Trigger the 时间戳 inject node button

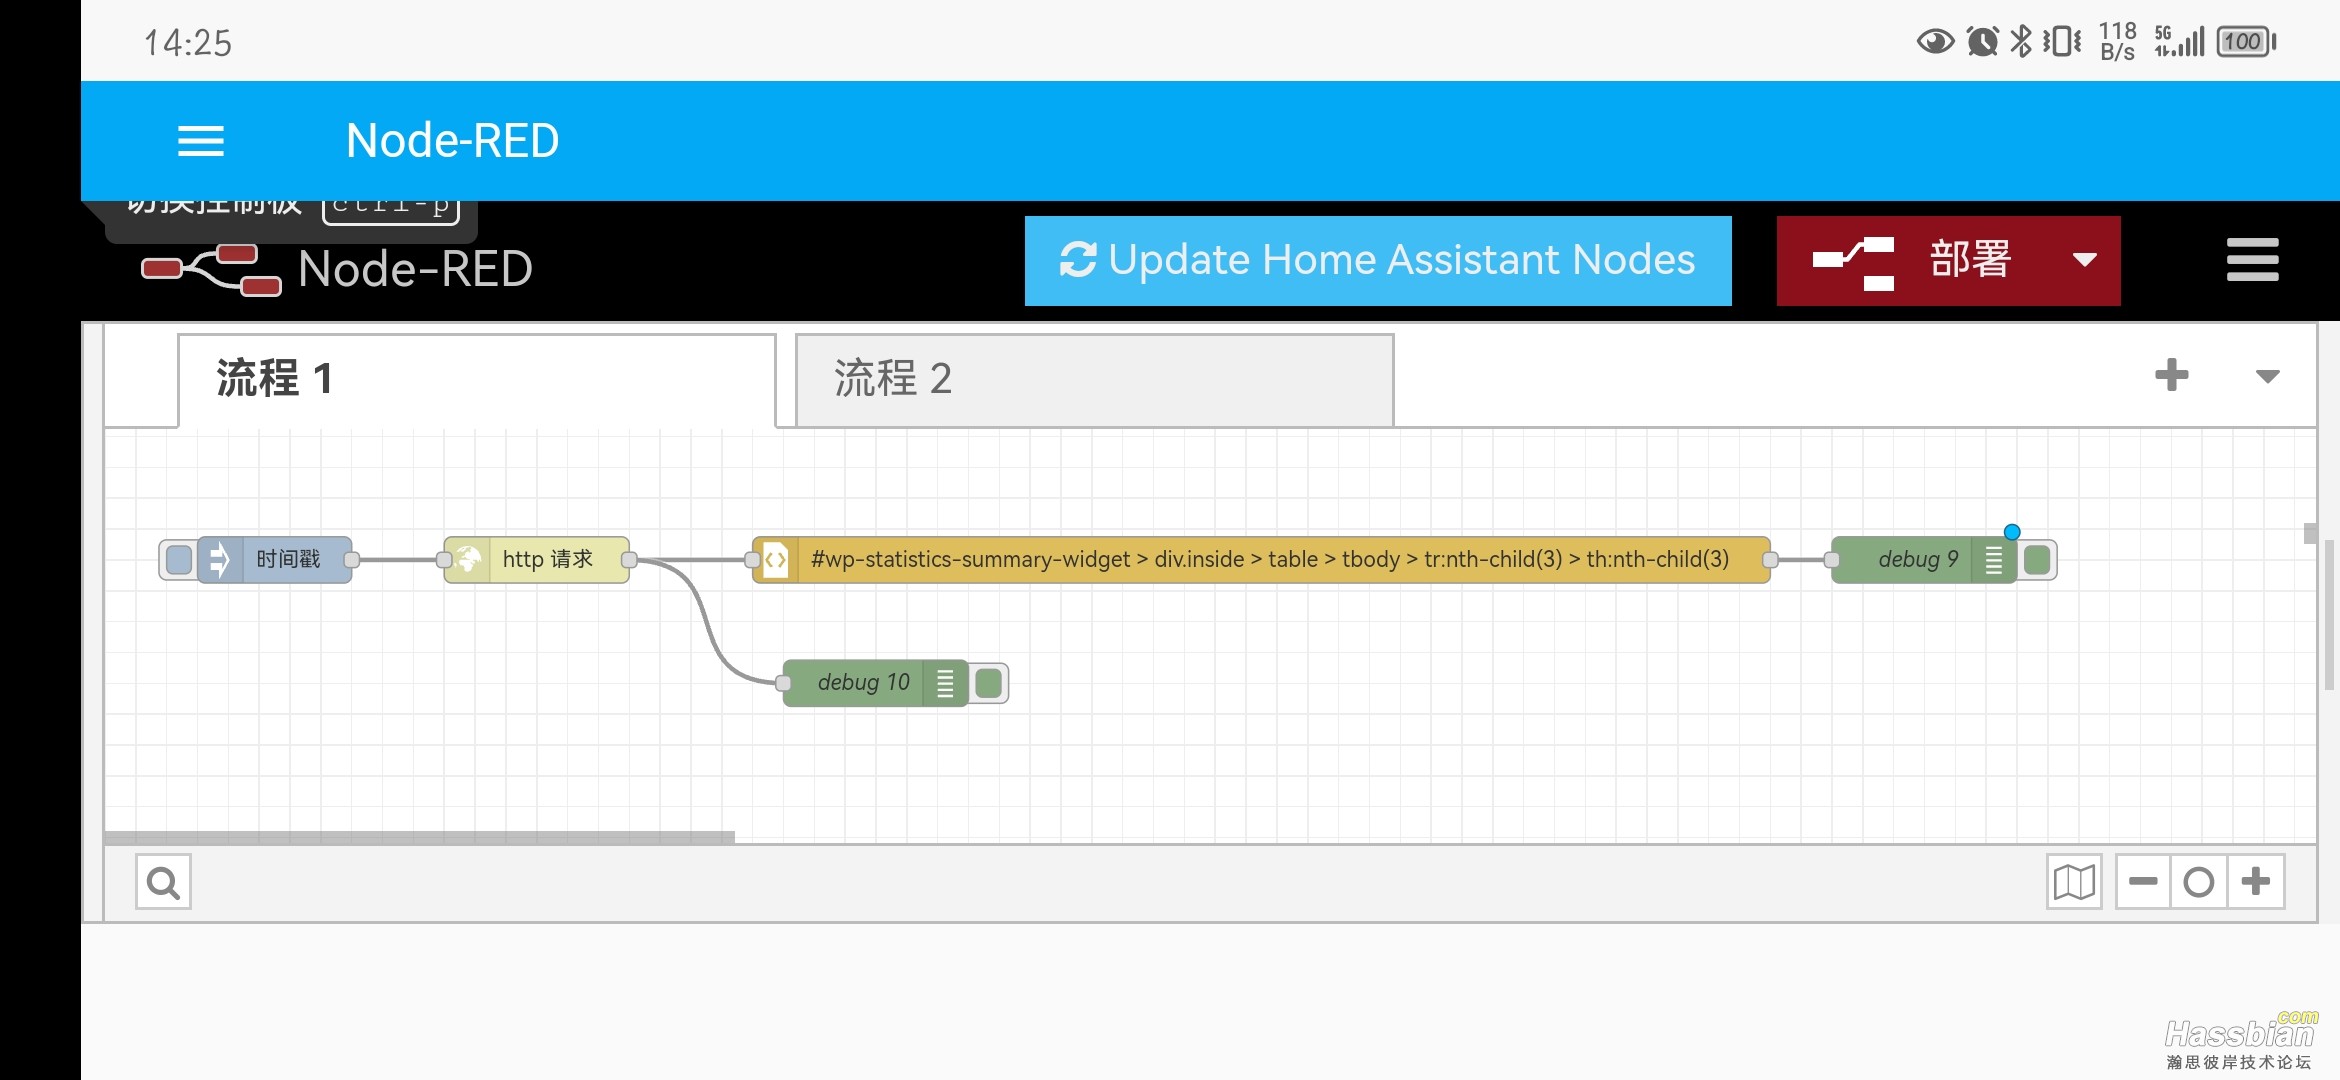178,560
